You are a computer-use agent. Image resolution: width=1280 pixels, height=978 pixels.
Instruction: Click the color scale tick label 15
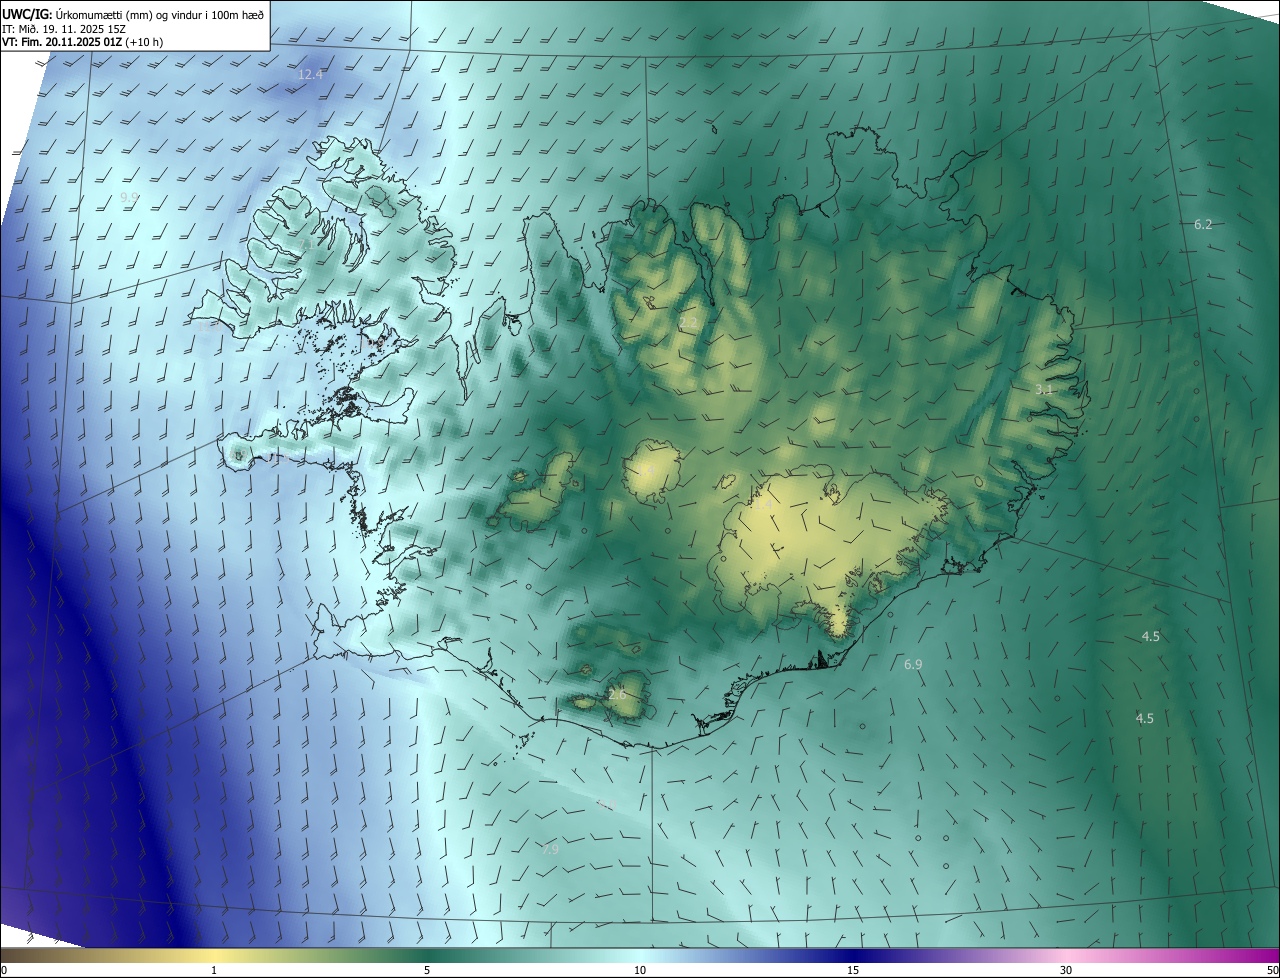point(853,970)
